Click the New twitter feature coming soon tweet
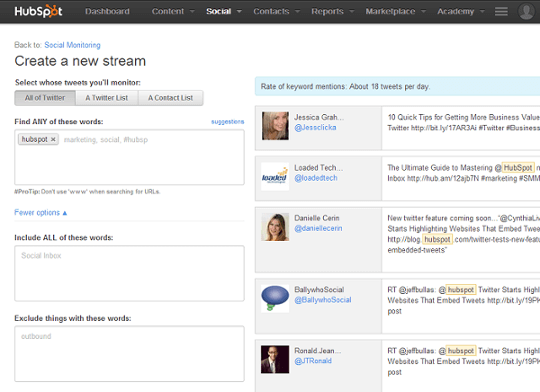This screenshot has width=540, height=392. coord(463,234)
